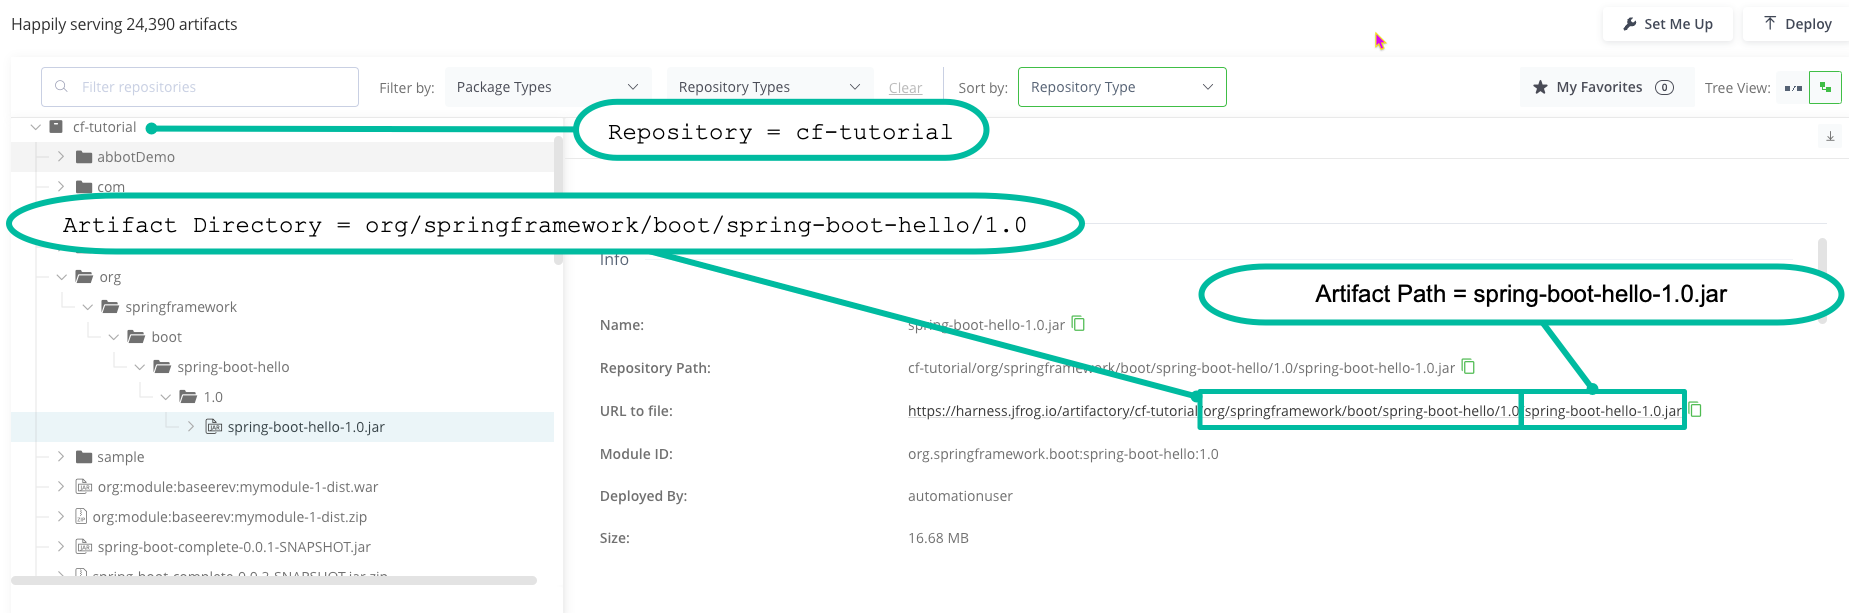Click the download arrow icon
The width and height of the screenshot is (1849, 613).
[x=1830, y=136]
